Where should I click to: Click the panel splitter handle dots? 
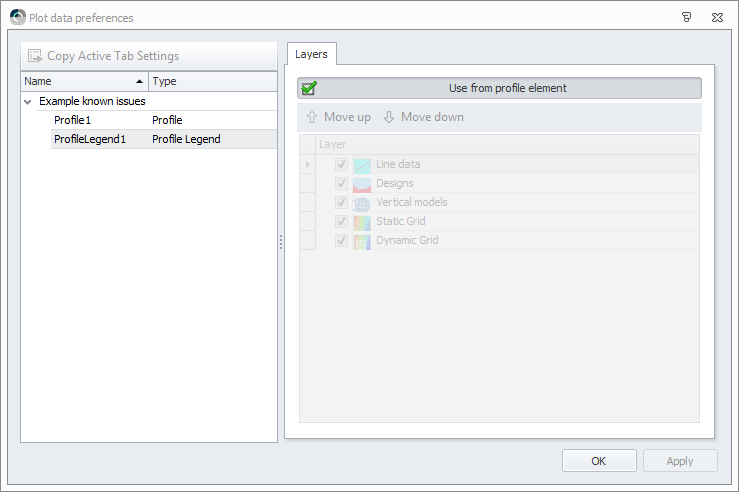tap(281, 242)
